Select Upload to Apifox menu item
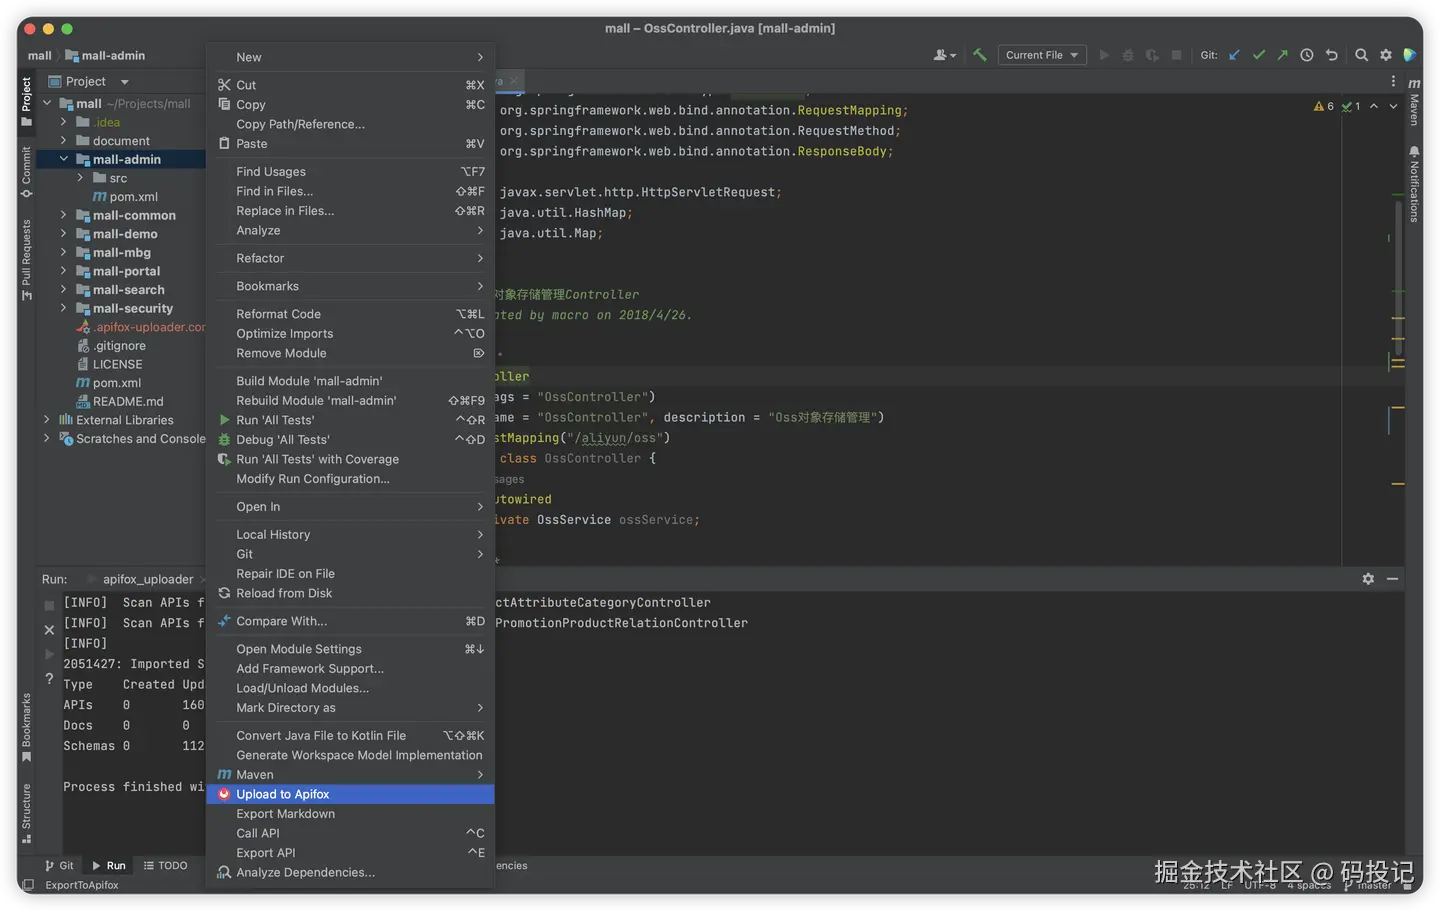The width and height of the screenshot is (1440, 911). tap(283, 794)
